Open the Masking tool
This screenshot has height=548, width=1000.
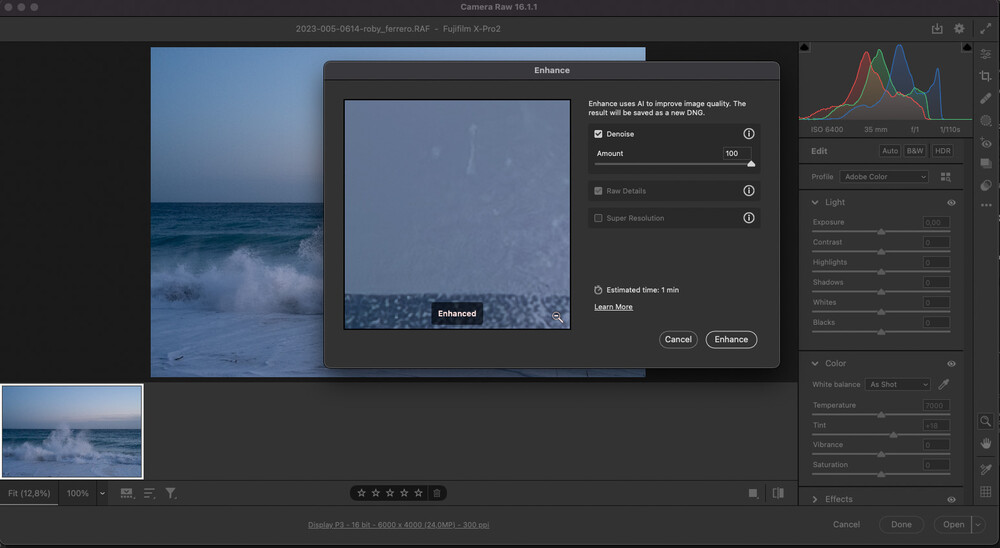986,121
